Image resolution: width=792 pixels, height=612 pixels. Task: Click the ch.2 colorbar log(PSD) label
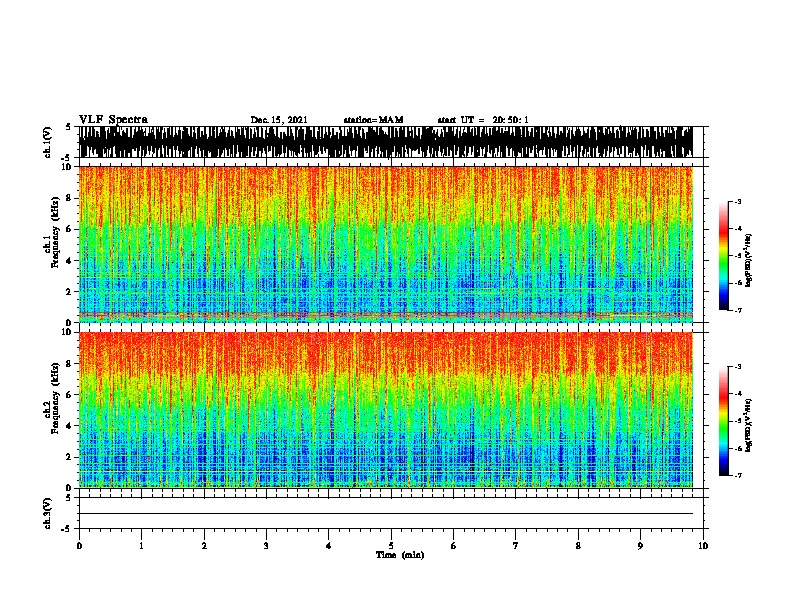[748, 425]
